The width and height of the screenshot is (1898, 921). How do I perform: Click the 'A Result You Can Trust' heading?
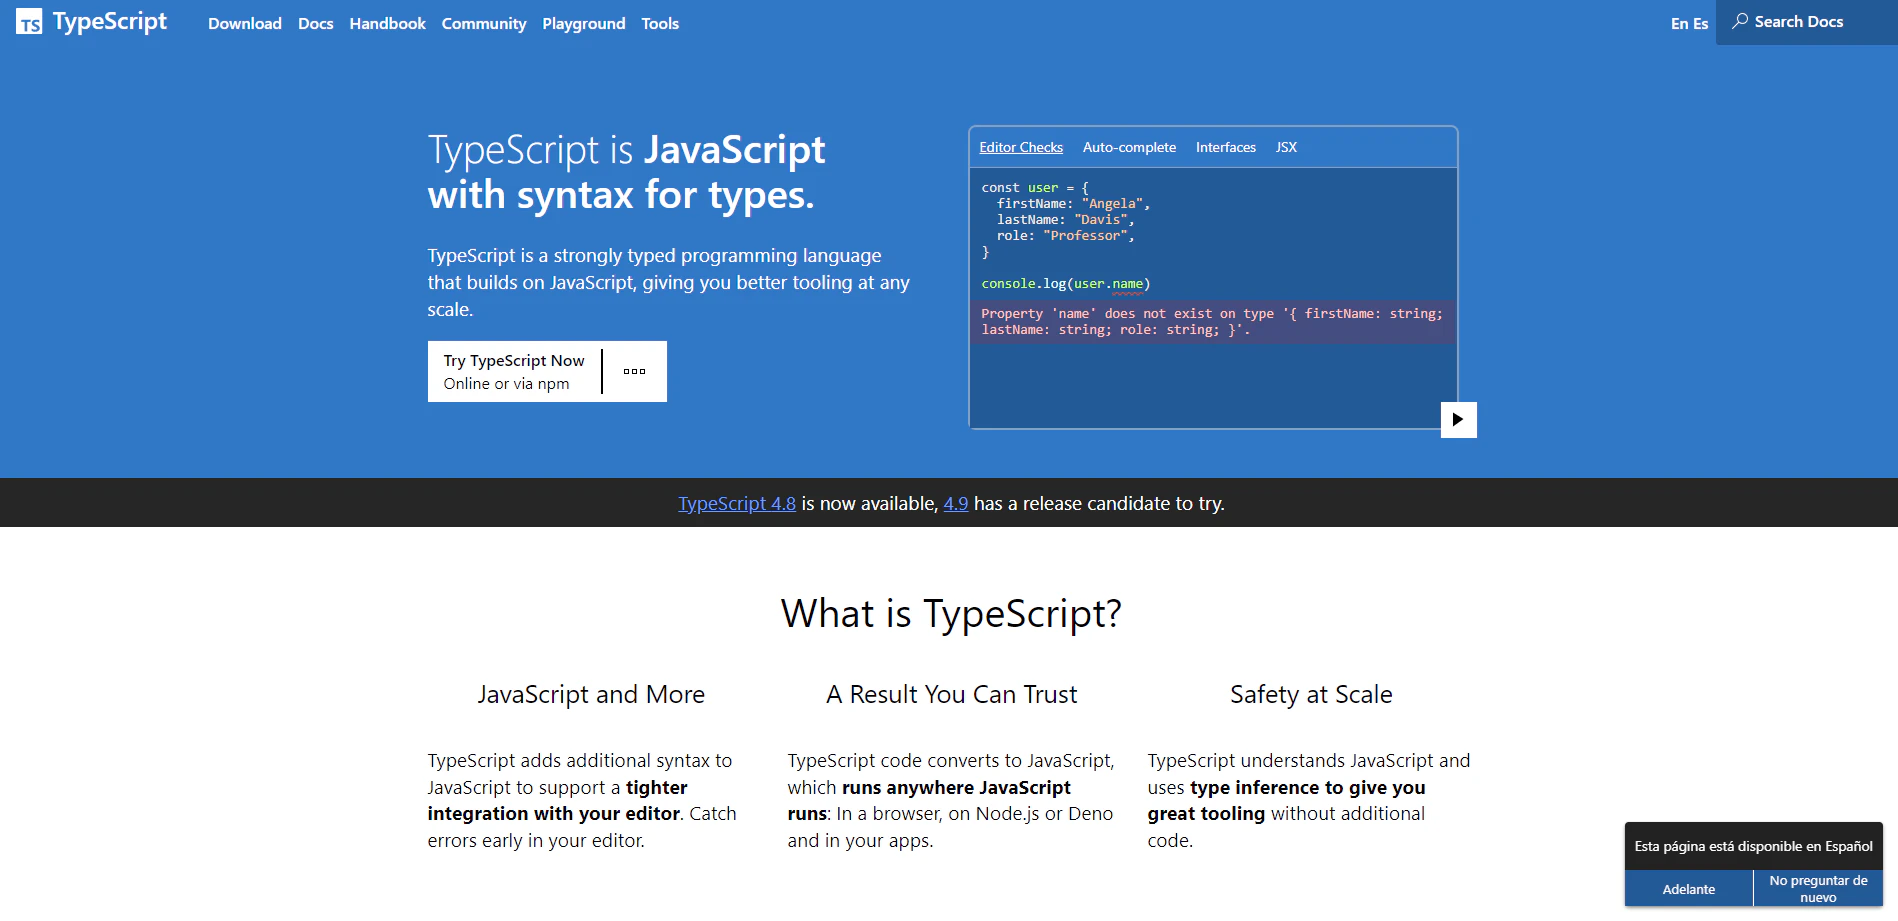[x=951, y=694]
